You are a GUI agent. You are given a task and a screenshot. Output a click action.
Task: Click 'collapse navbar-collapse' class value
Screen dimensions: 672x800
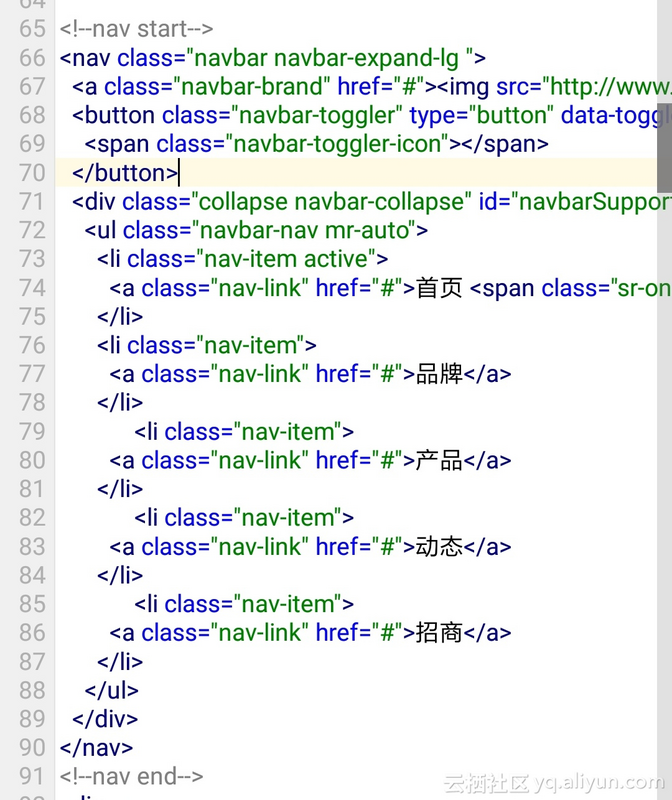(x=331, y=202)
